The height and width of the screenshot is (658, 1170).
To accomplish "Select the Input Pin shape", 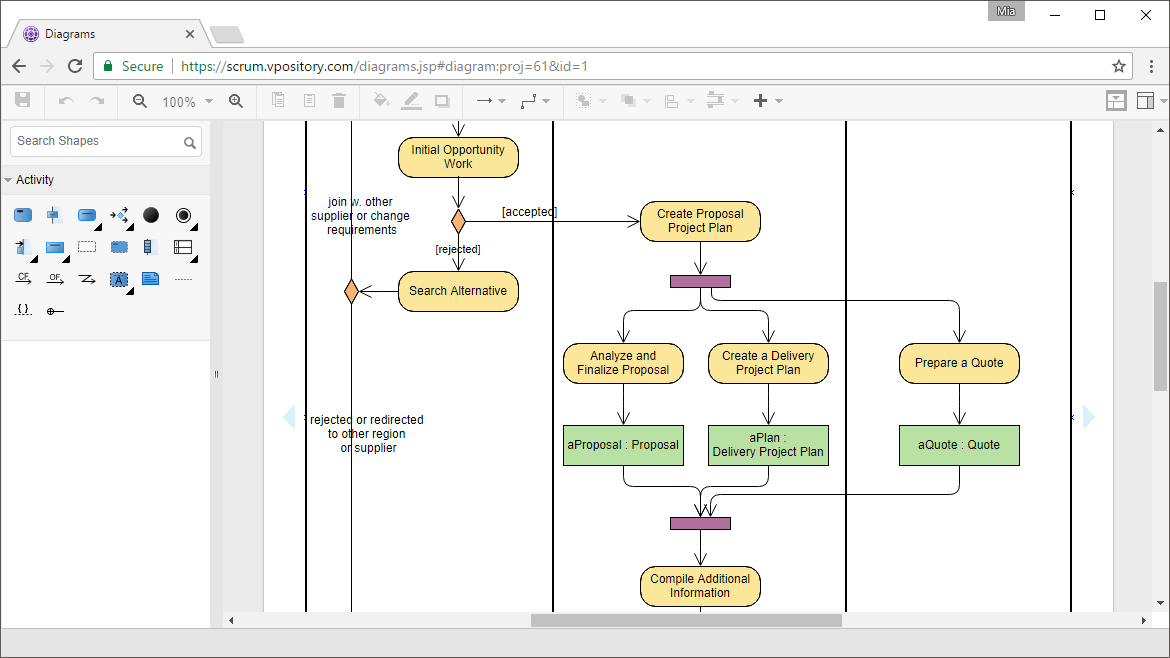I will pos(22,247).
